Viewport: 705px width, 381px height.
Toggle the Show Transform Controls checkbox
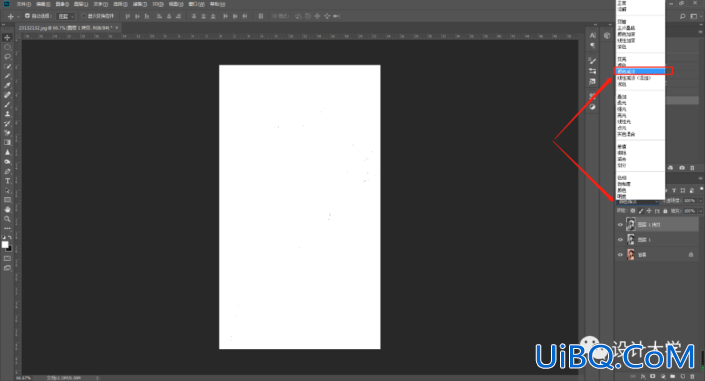click(84, 16)
